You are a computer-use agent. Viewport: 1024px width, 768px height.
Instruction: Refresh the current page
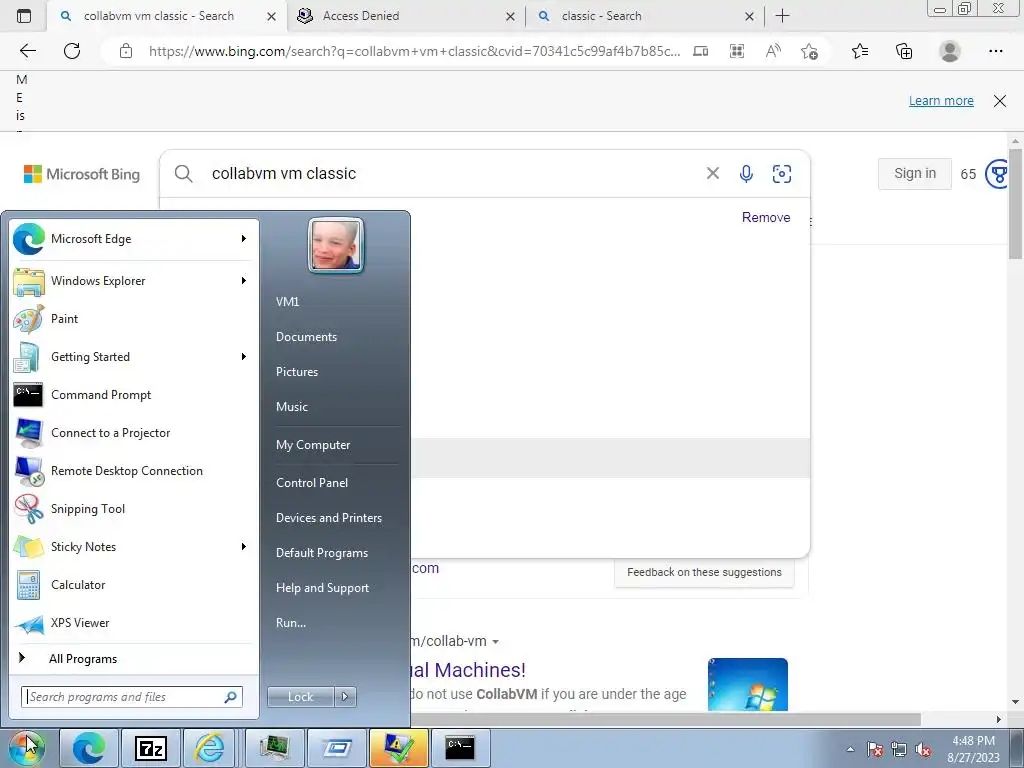(72, 51)
